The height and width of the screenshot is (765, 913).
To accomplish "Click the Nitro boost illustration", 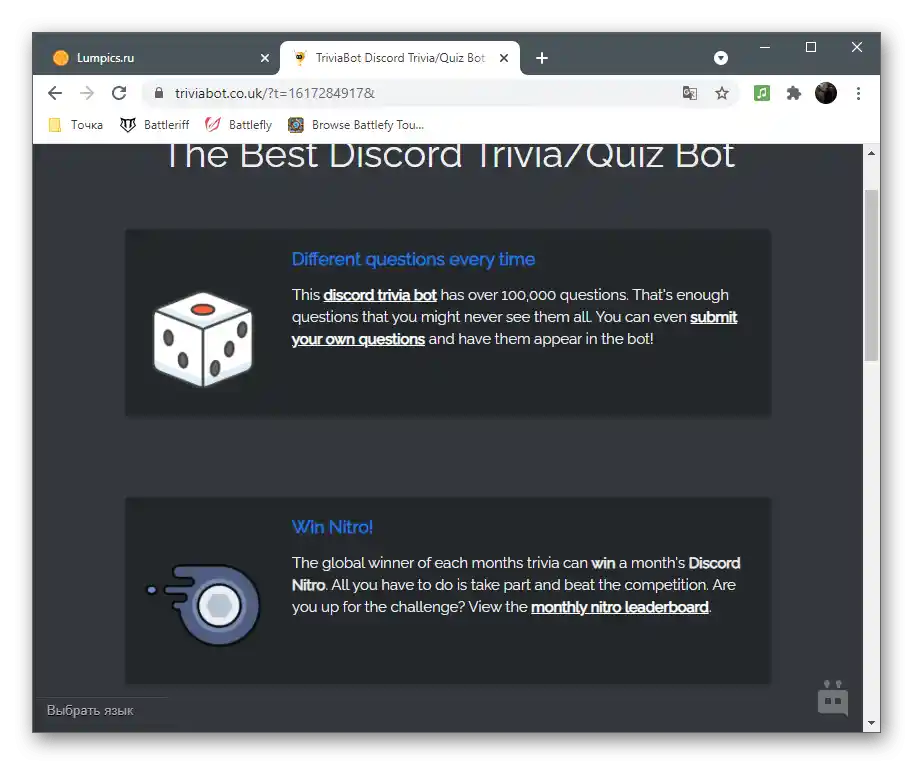I will point(203,605).
